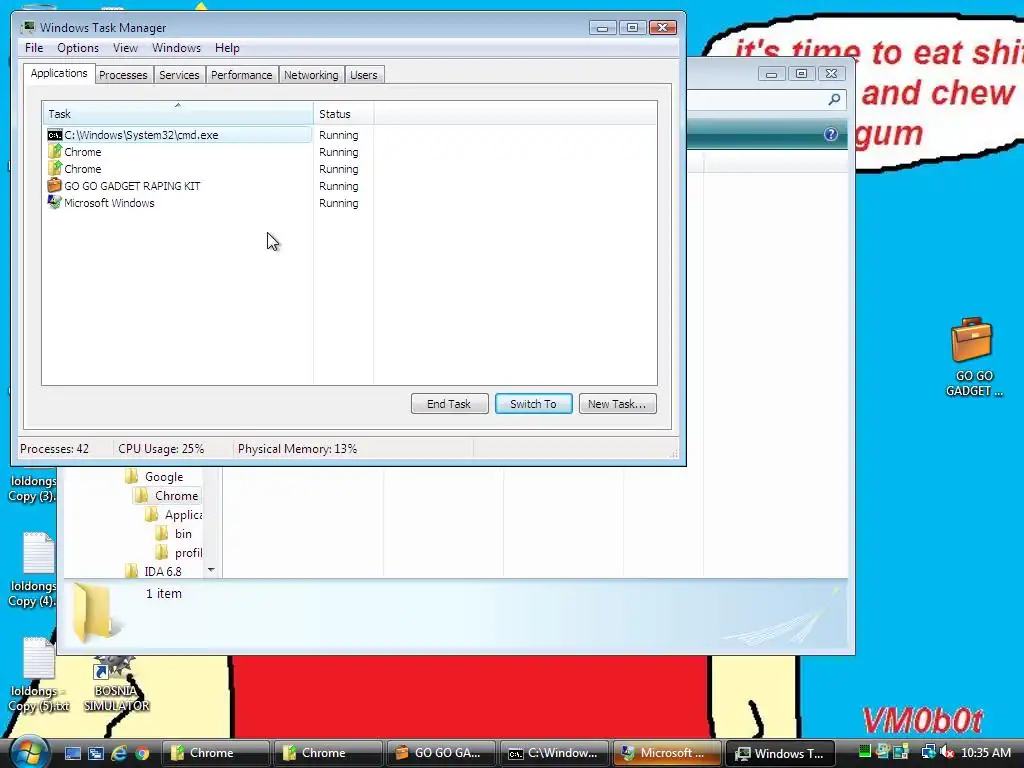Switch to the Users tab

364,75
